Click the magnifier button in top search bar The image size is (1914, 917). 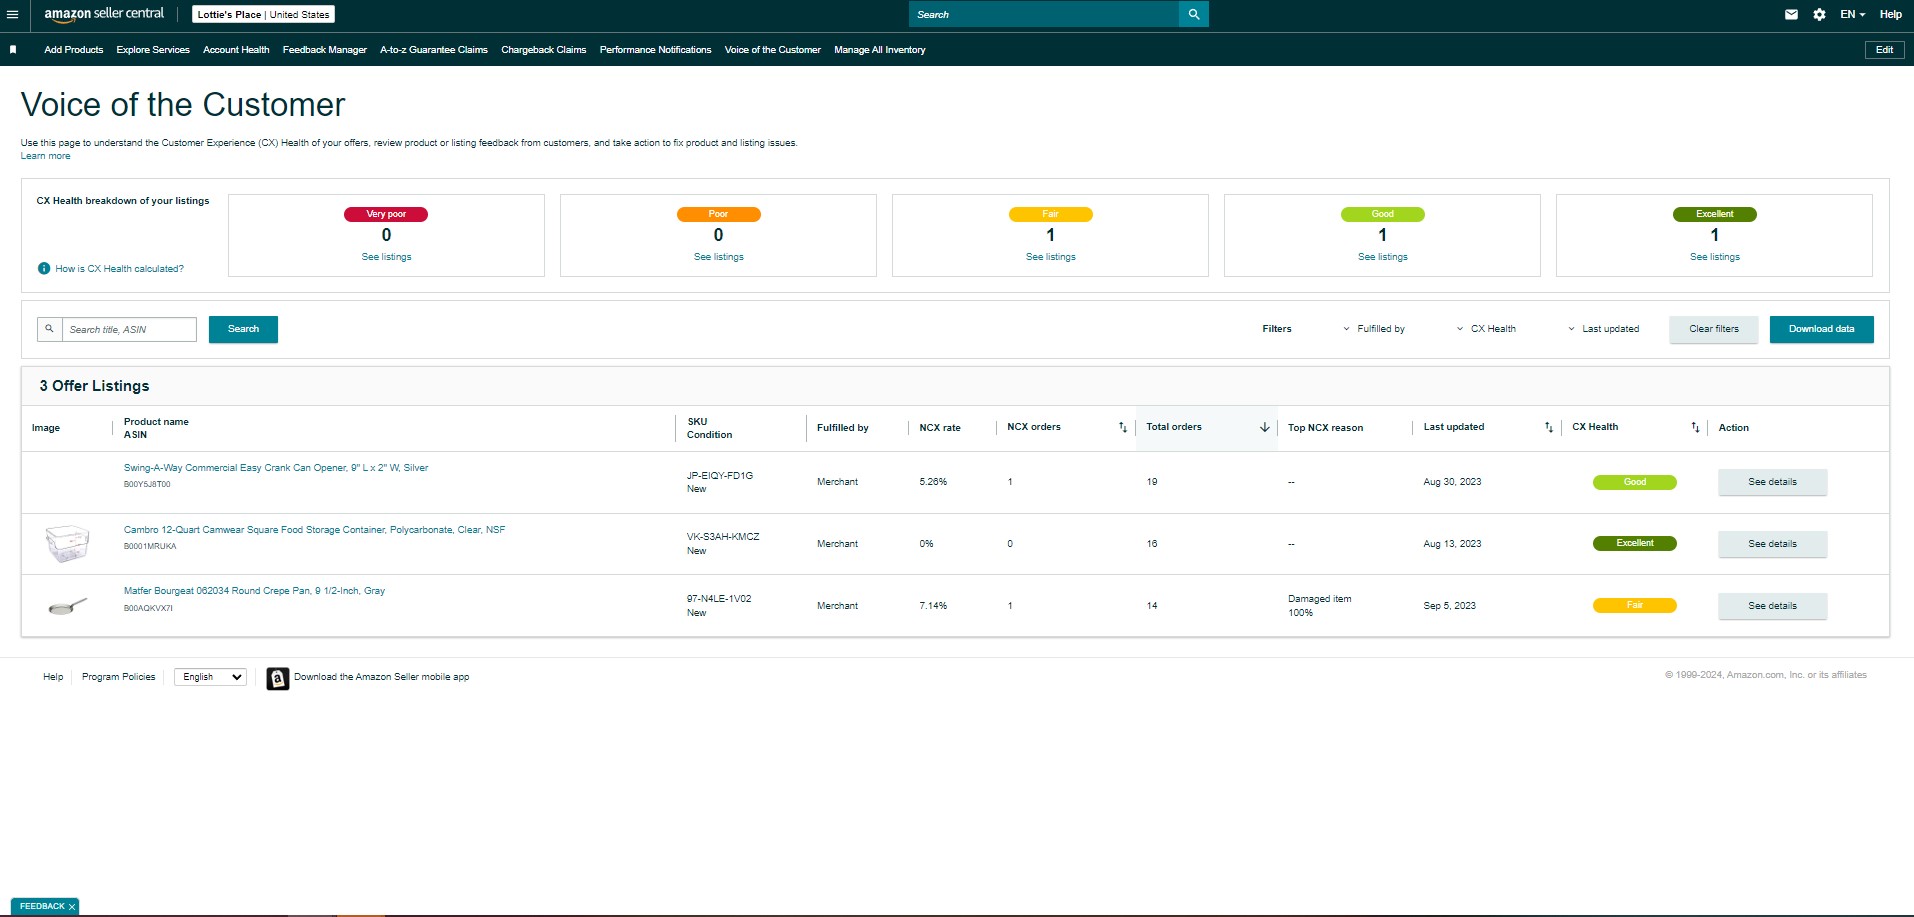tap(1194, 14)
